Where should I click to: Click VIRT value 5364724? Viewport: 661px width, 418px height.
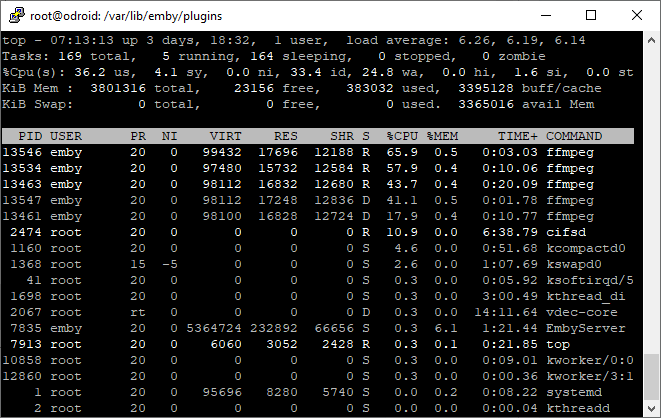214,328
